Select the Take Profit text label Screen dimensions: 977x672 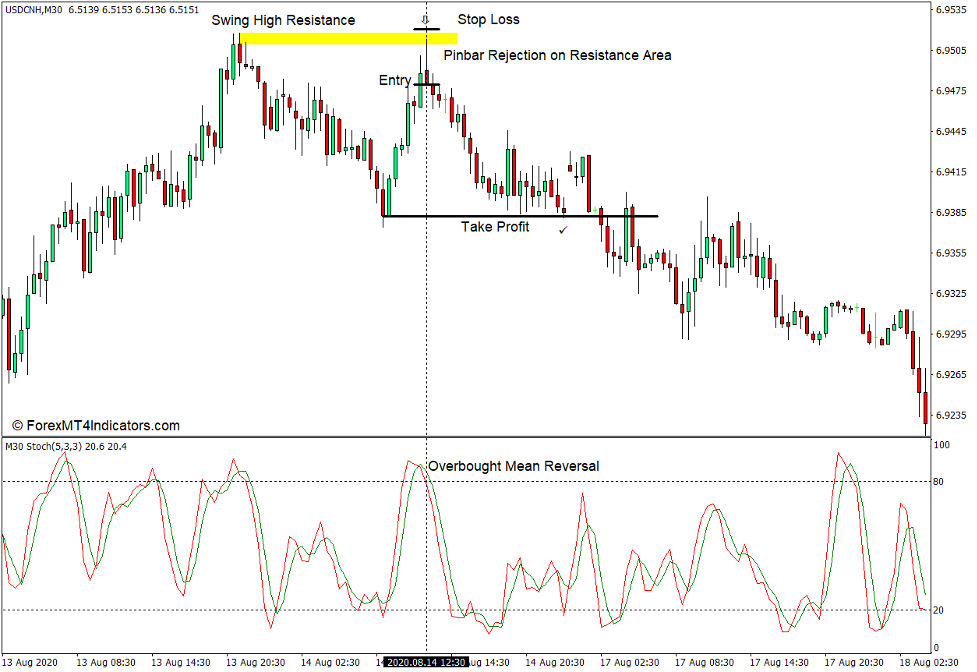[495, 226]
